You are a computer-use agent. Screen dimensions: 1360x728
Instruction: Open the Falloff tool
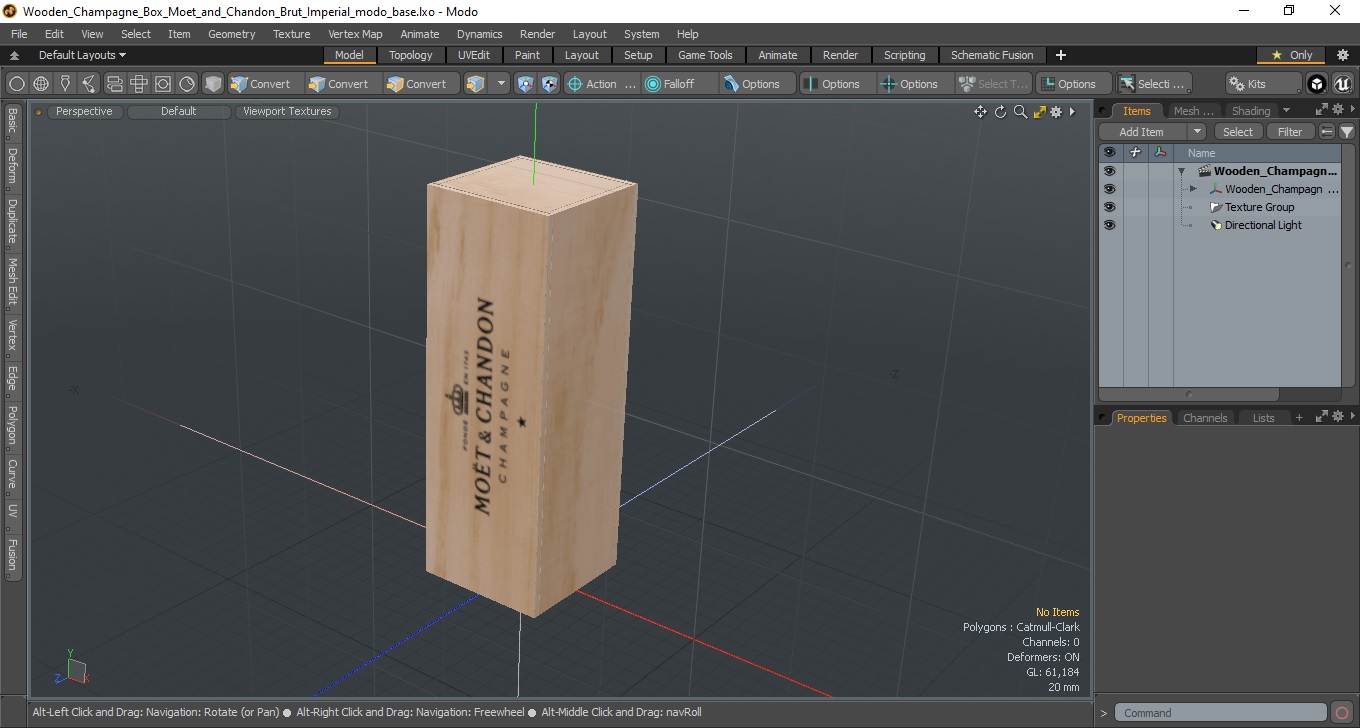point(680,84)
